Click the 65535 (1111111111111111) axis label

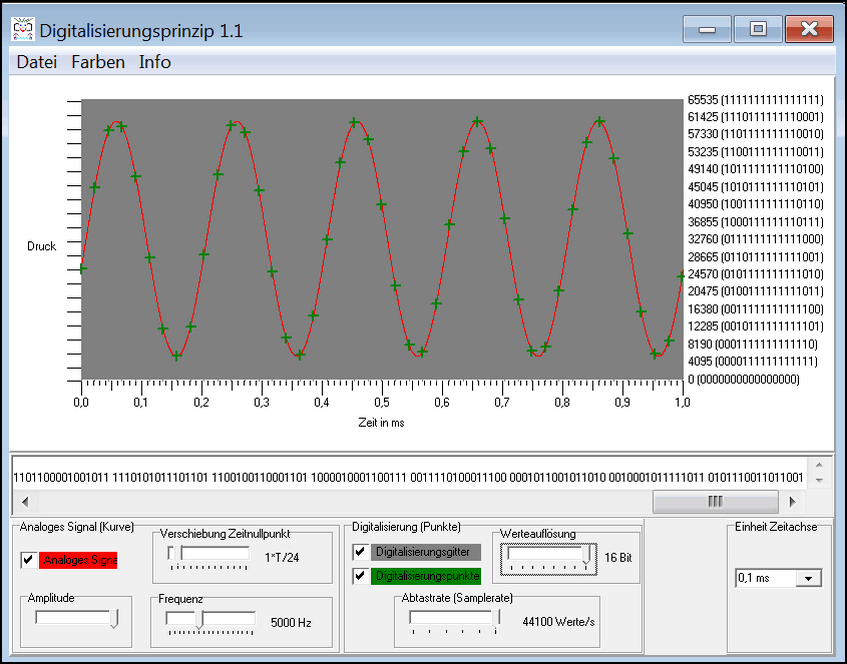point(755,100)
